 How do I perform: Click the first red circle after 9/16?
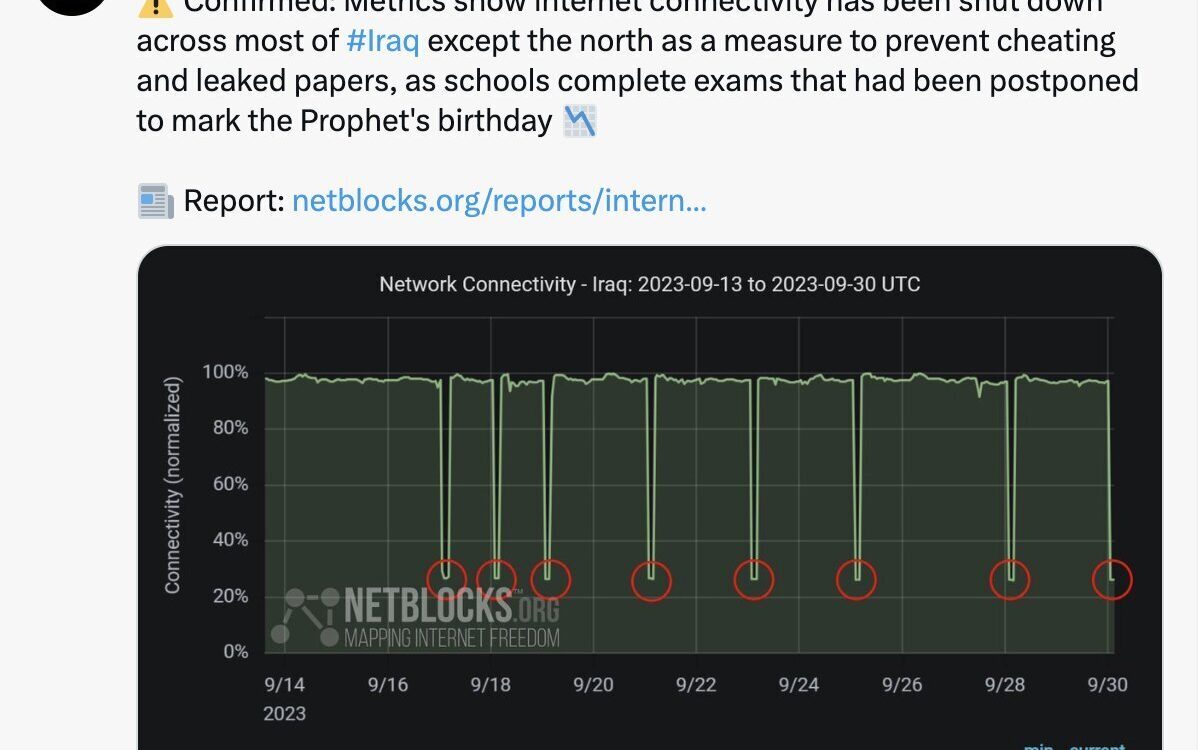point(446,578)
